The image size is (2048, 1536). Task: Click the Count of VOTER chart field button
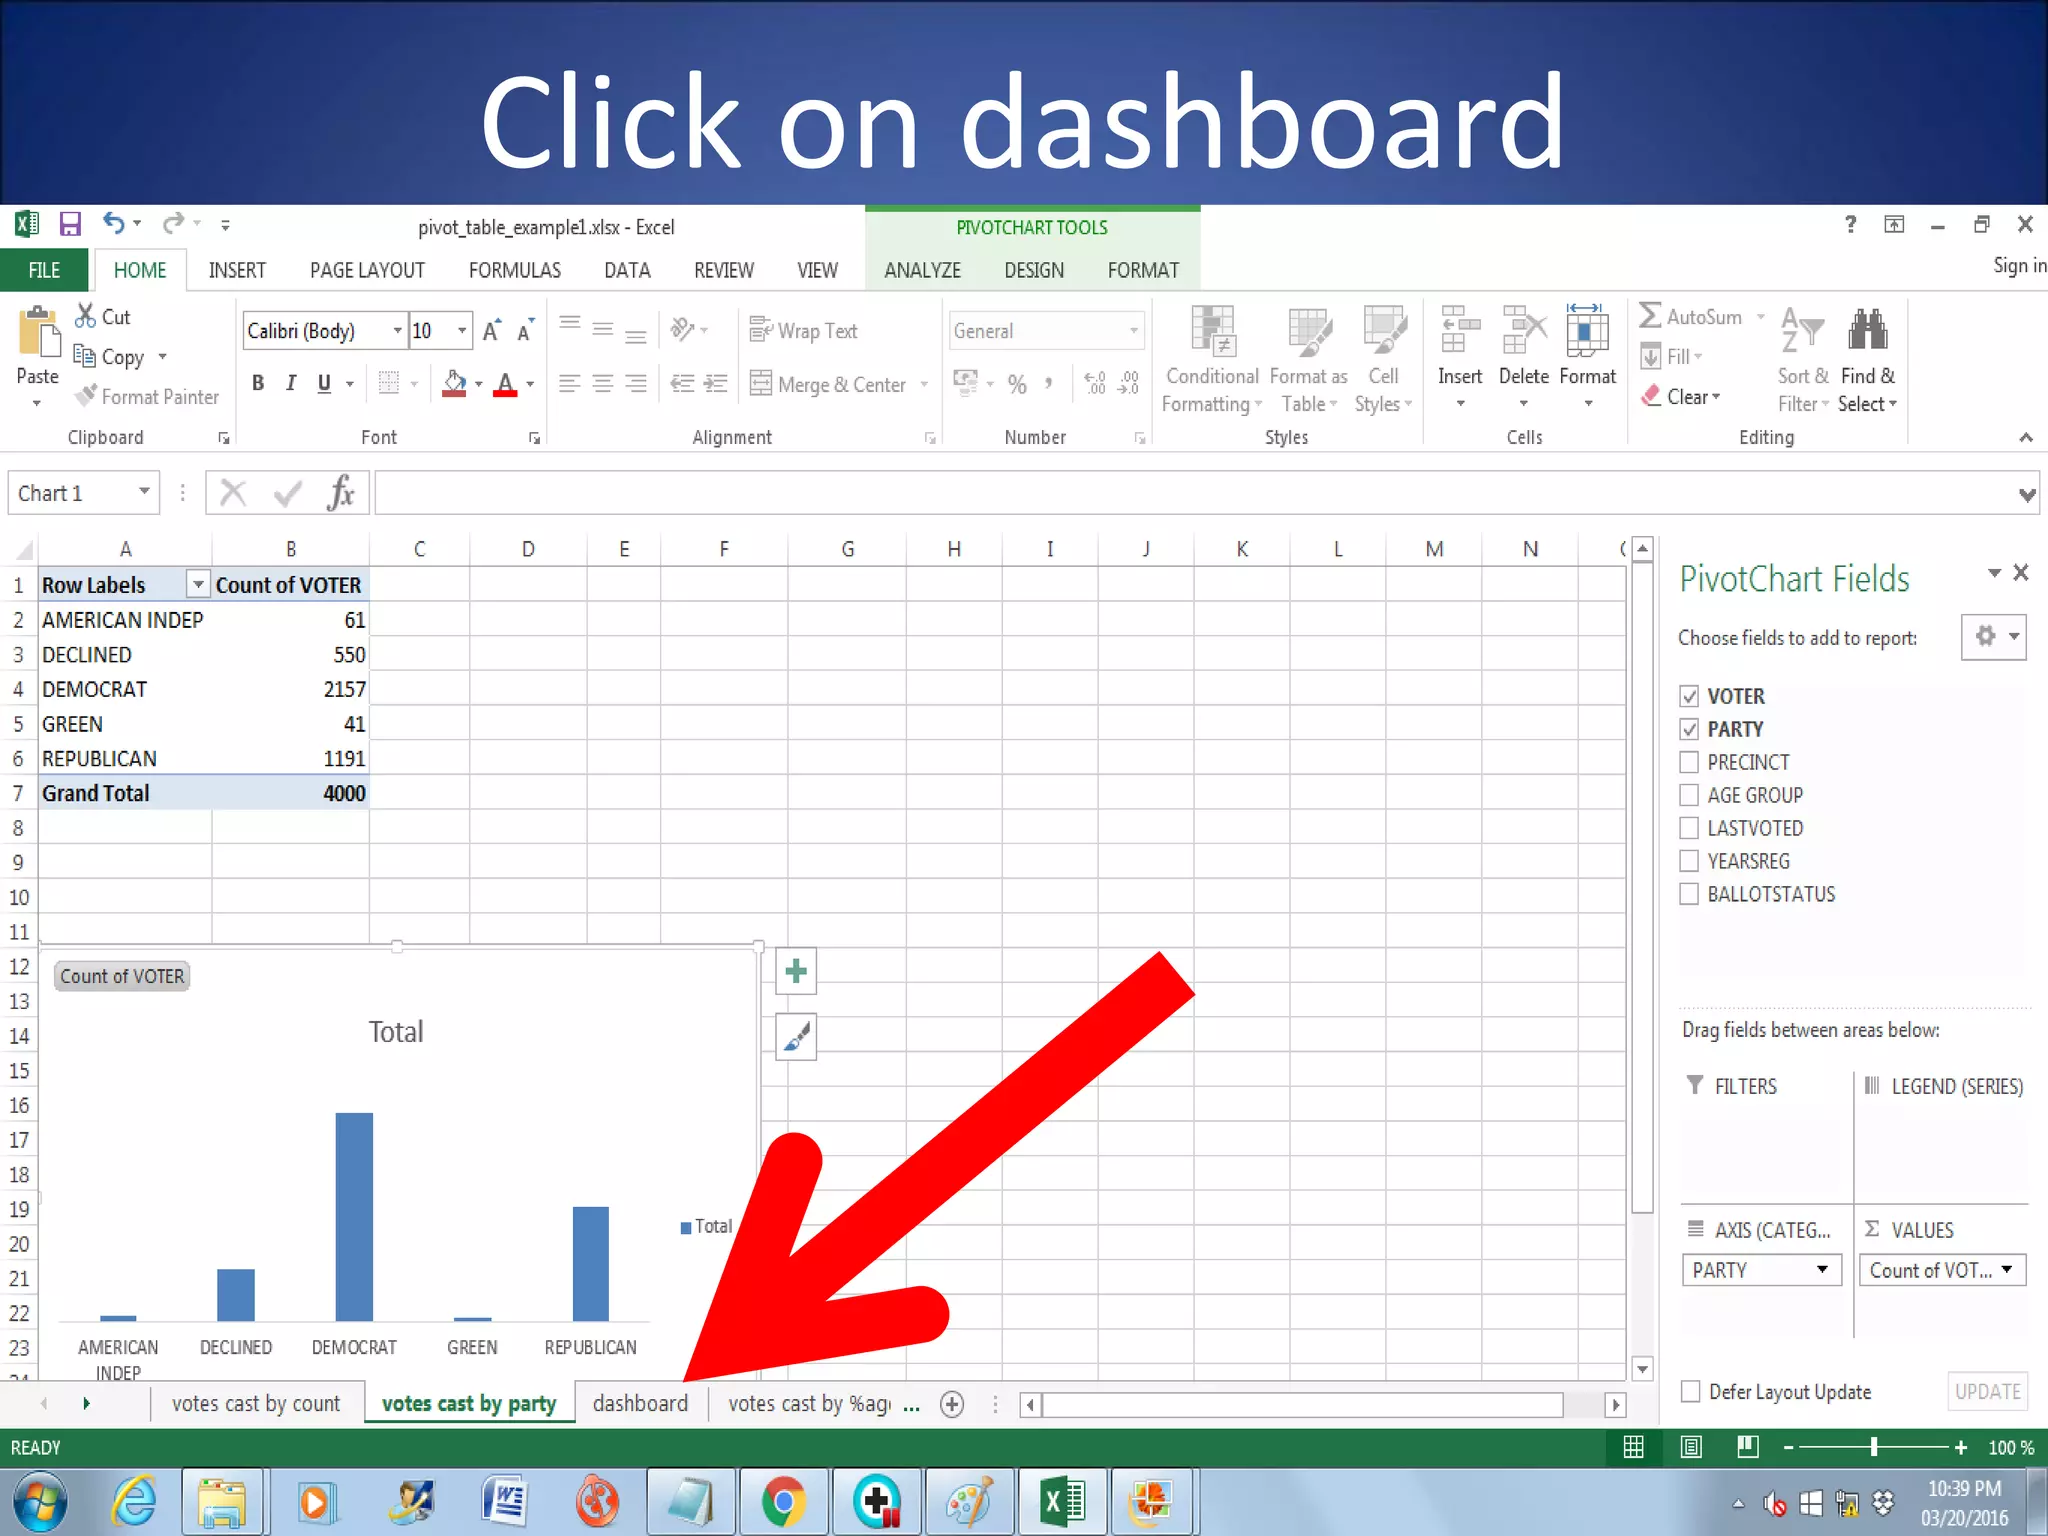point(122,976)
